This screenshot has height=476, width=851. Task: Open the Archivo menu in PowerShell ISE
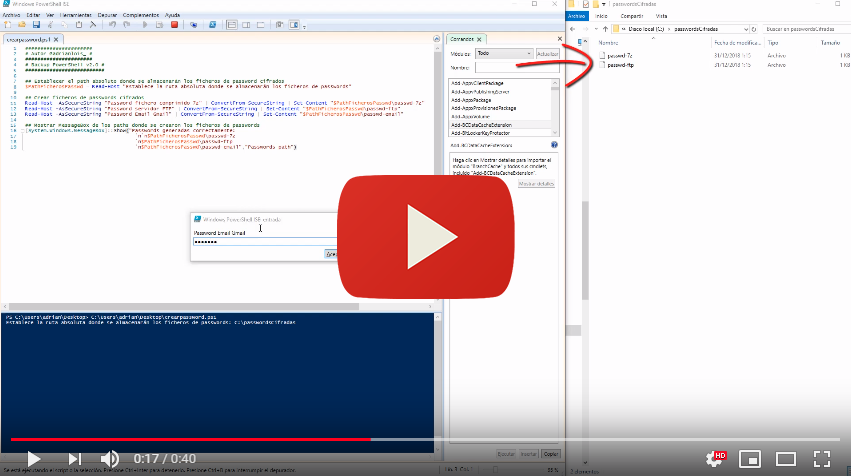click(11, 15)
